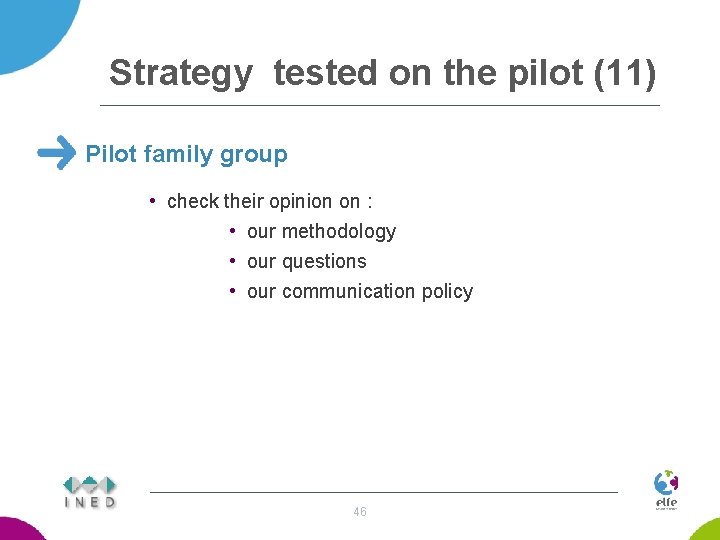
Task: Click the elfe logo
Action: pos(666,490)
